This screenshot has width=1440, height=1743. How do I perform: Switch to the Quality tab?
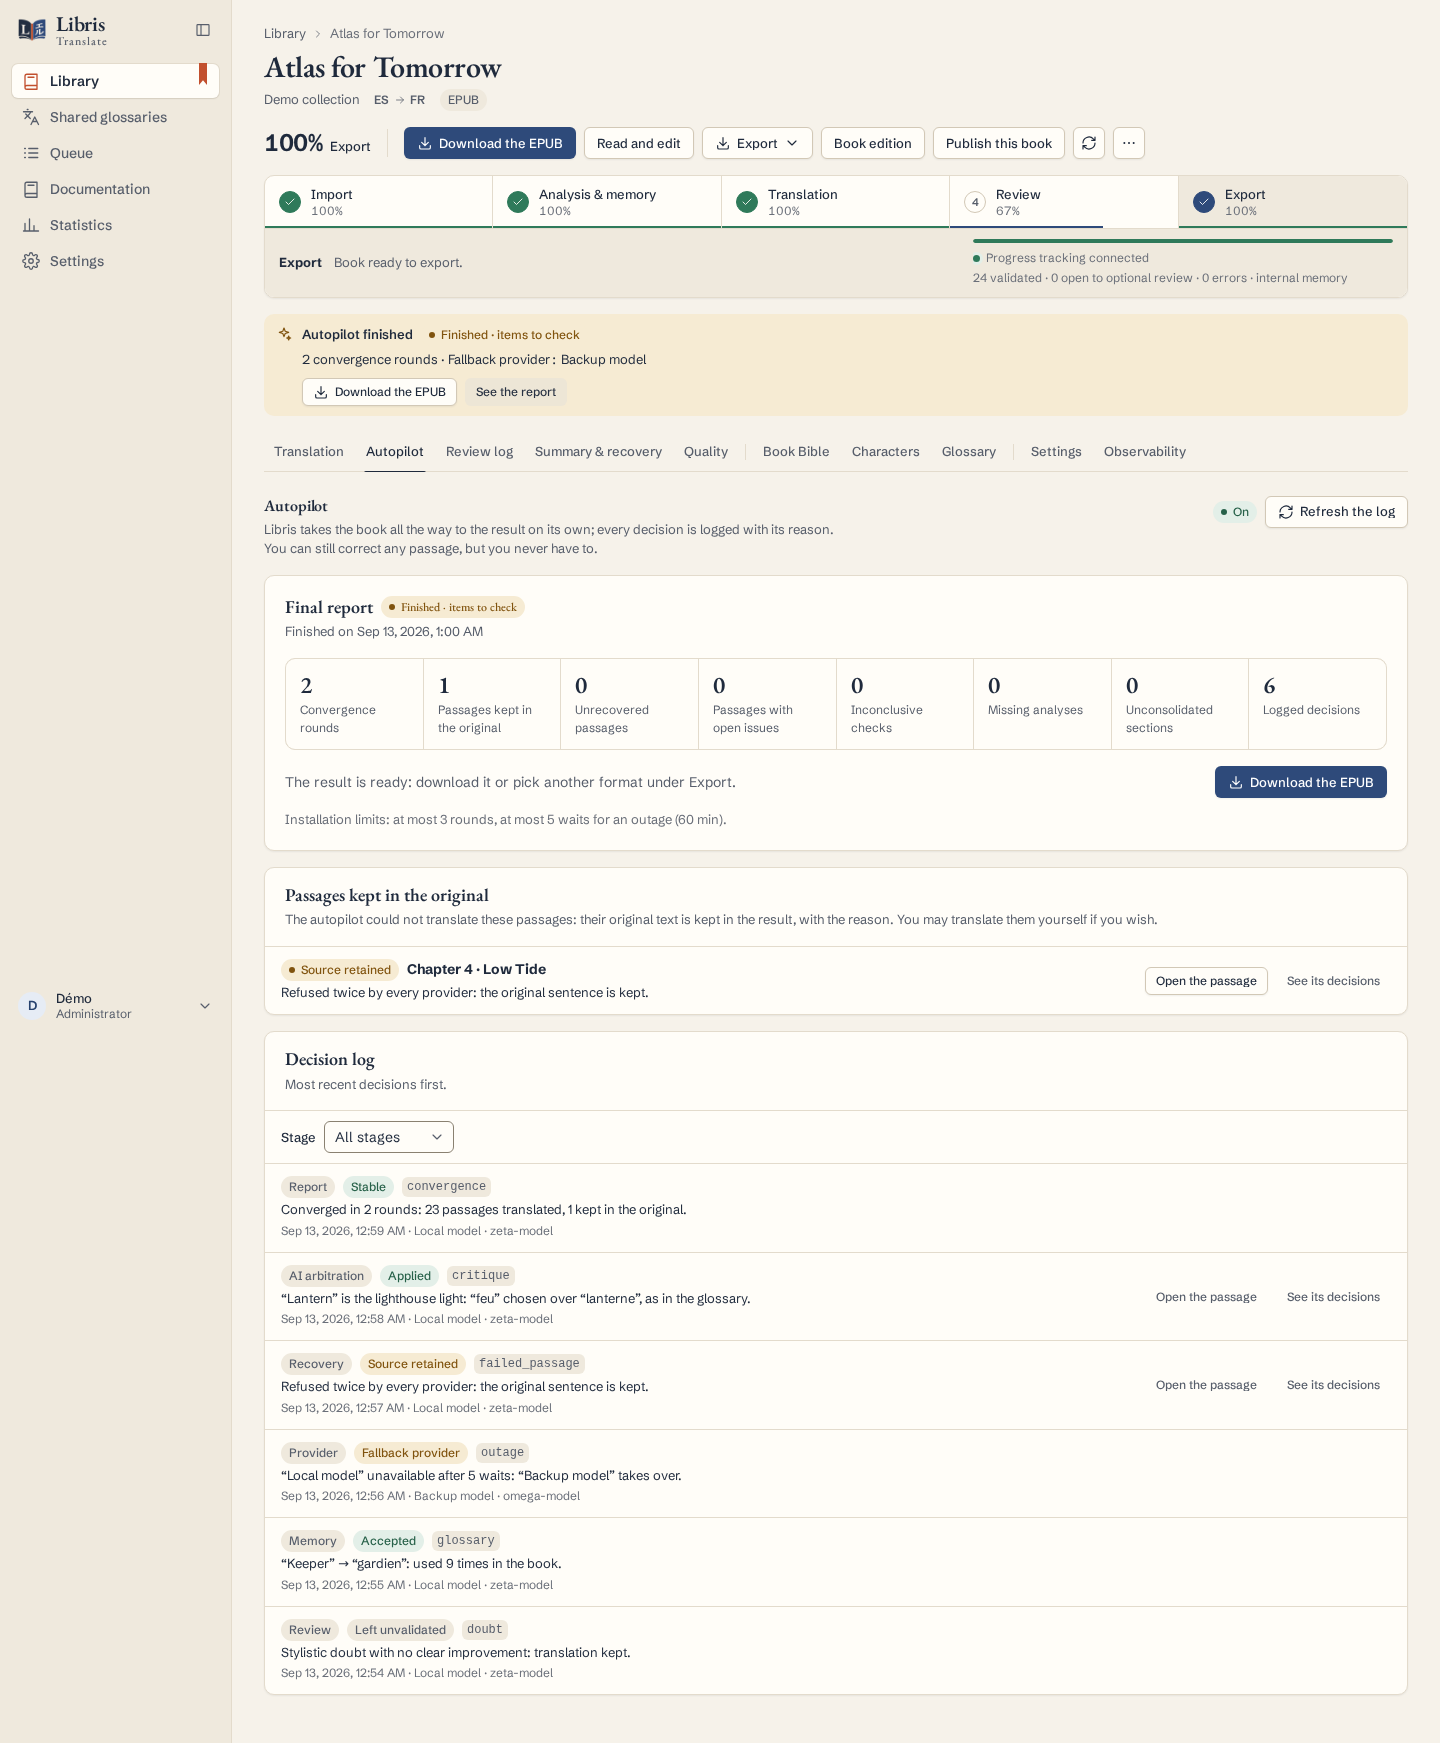point(706,452)
